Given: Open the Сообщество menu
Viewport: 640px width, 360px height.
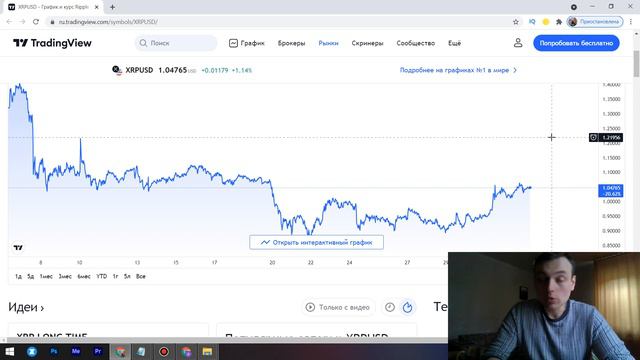Looking at the screenshot, I should [416, 43].
